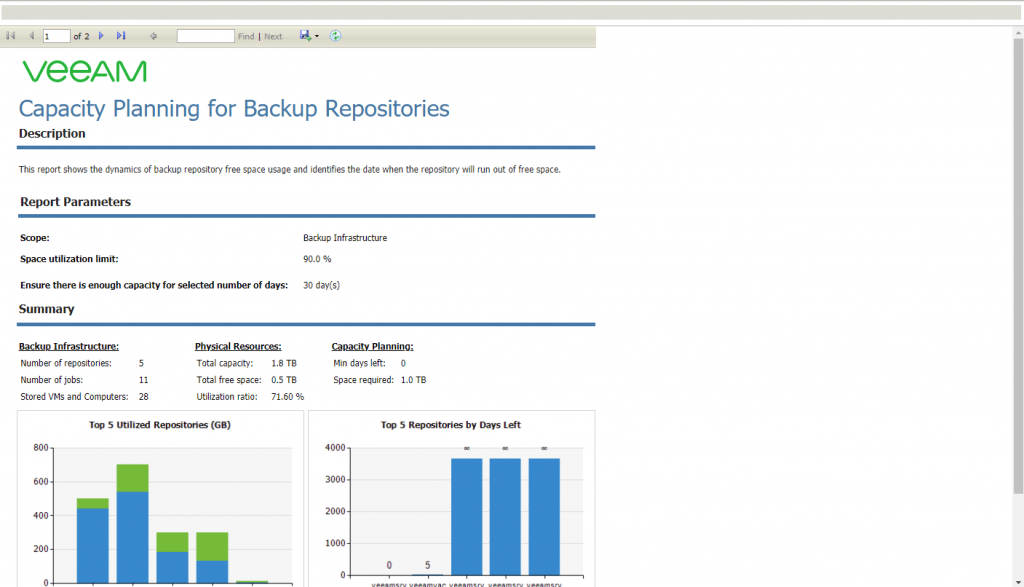
Task: Click the 90.0 % utilization limit value
Action: click(317, 259)
